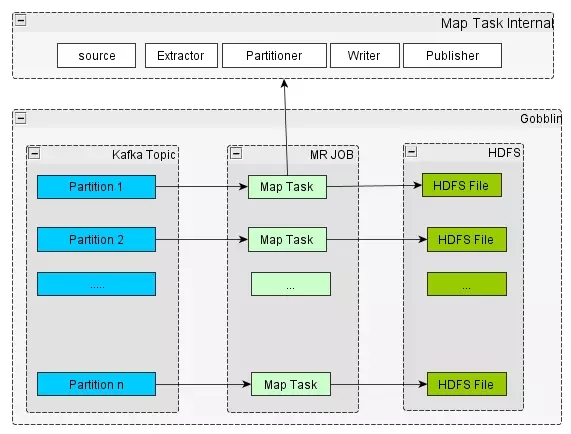The image size is (571, 434).
Task: Select the blue ellipsis partition box
Action: (97, 284)
